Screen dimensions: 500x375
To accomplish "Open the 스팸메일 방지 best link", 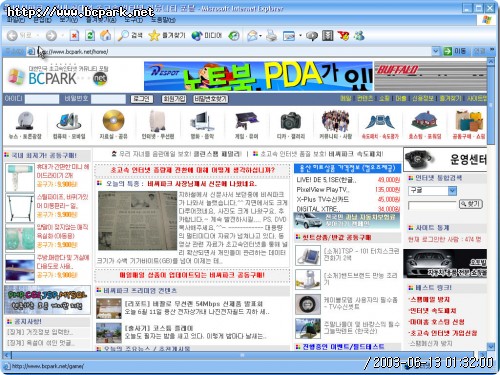I will (430, 299).
